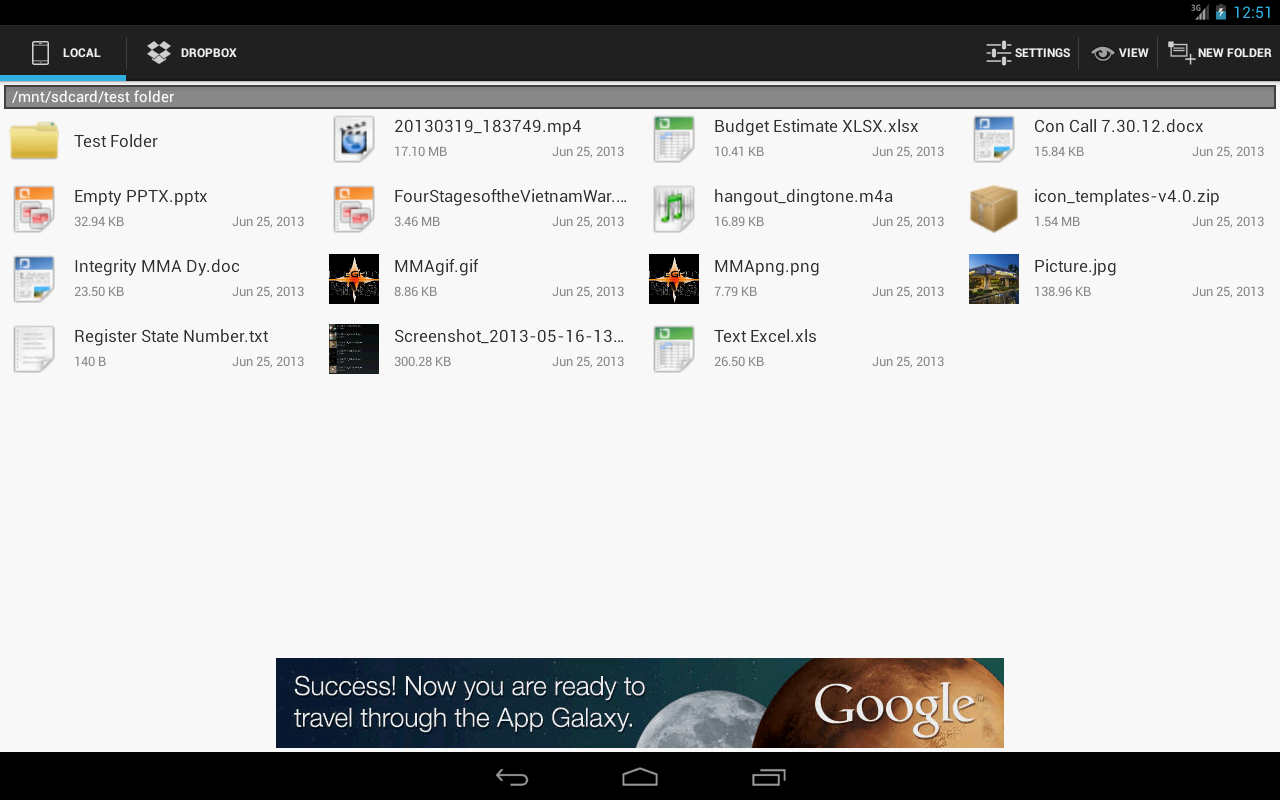The height and width of the screenshot is (800, 1280).
Task: Tap the Android Home navigation button
Action: 640,777
